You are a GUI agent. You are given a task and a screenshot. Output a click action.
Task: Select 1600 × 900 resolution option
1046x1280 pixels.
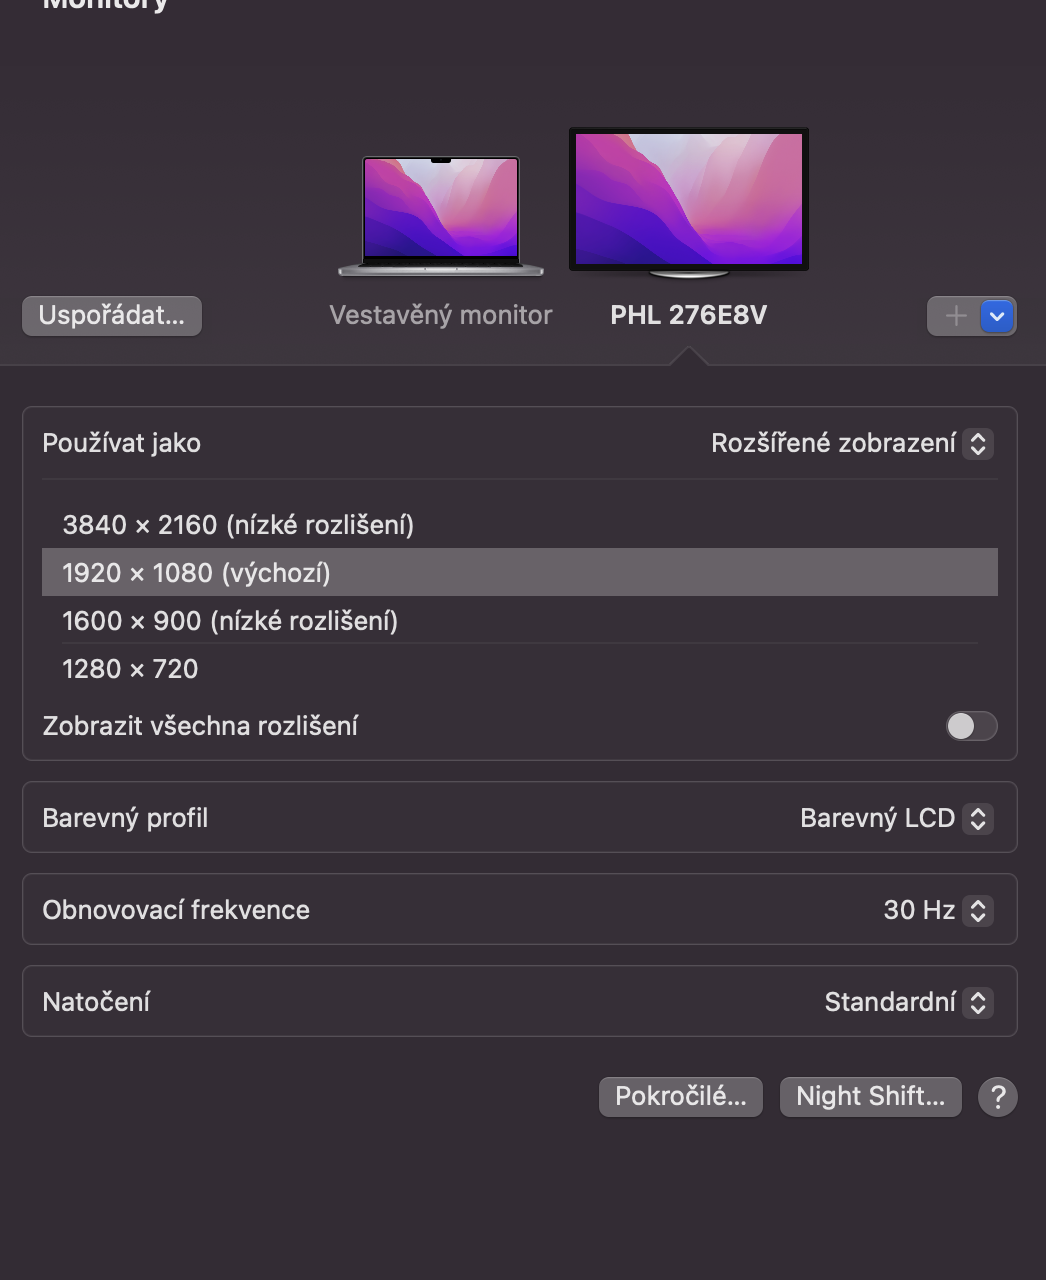[230, 621]
